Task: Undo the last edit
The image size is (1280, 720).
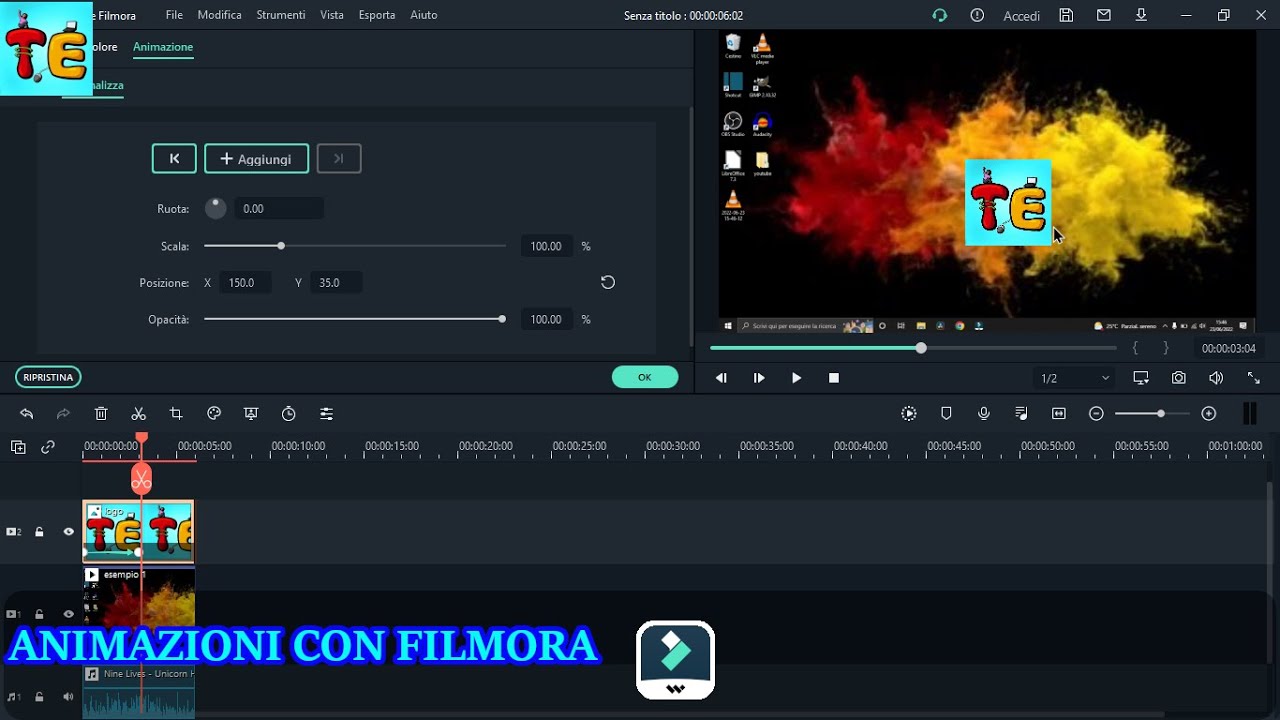Action: pyautogui.click(x=26, y=414)
